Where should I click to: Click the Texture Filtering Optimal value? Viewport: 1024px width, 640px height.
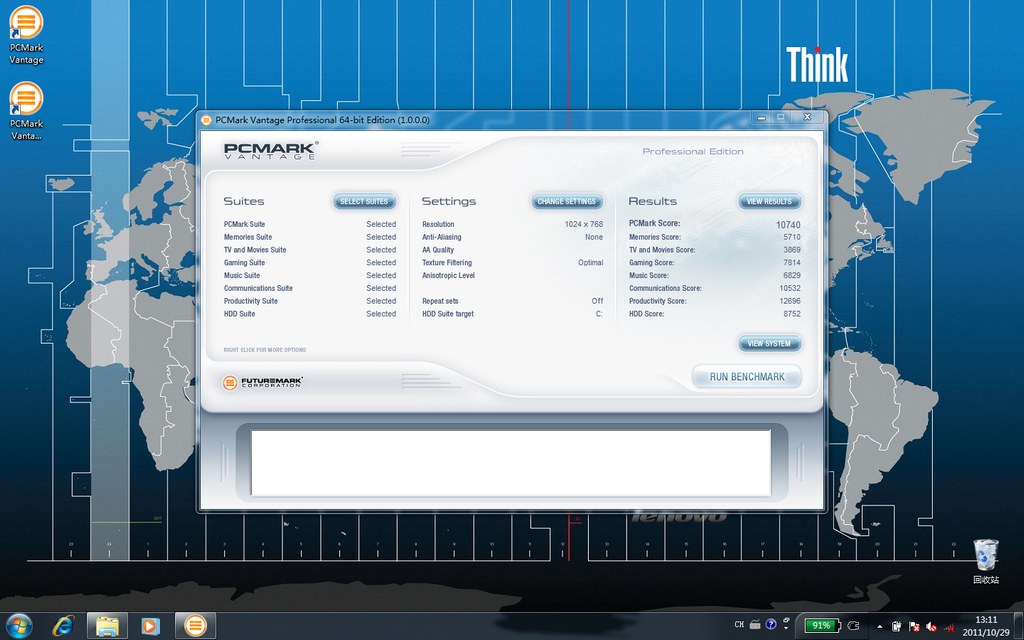click(x=590, y=263)
